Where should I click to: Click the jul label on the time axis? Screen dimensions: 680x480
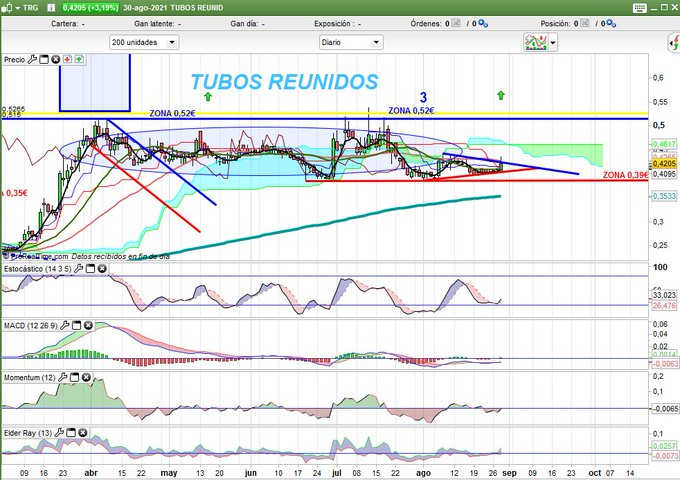click(337, 473)
